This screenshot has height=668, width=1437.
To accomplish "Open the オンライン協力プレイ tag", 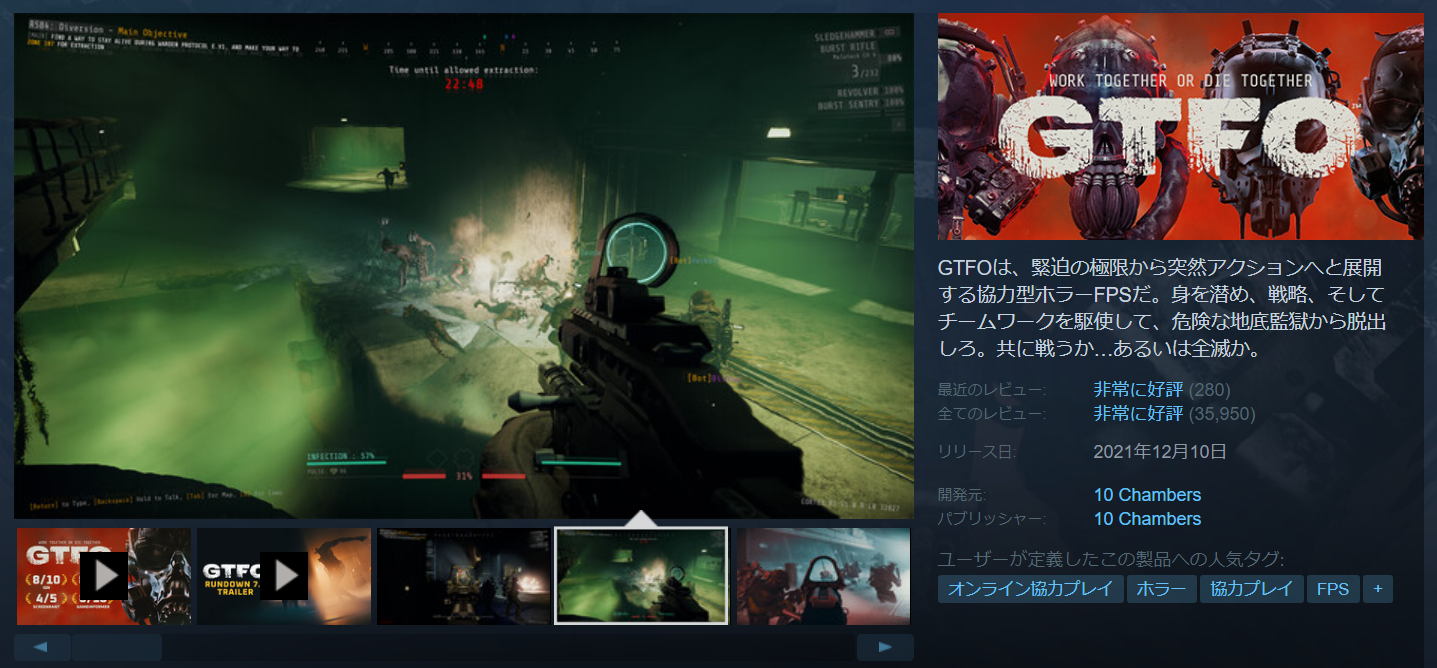I will tap(1030, 589).
